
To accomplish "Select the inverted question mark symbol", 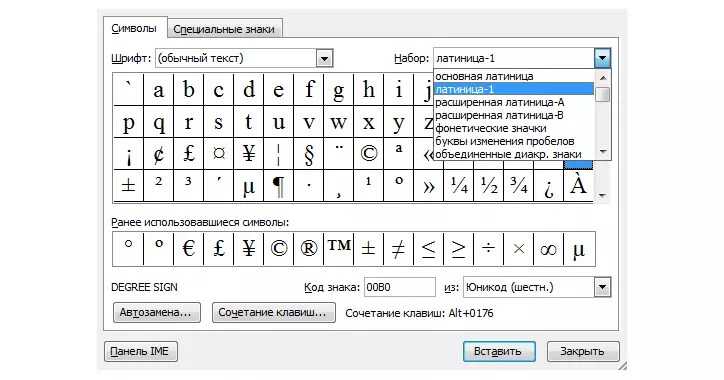I will click(x=549, y=186).
